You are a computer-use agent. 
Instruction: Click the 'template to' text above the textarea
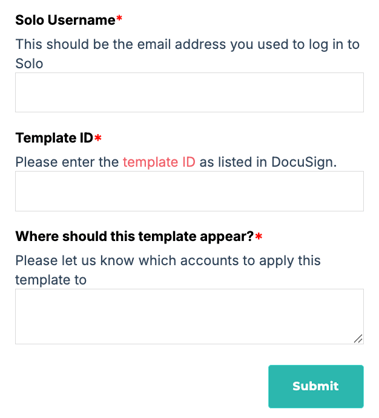coord(51,280)
